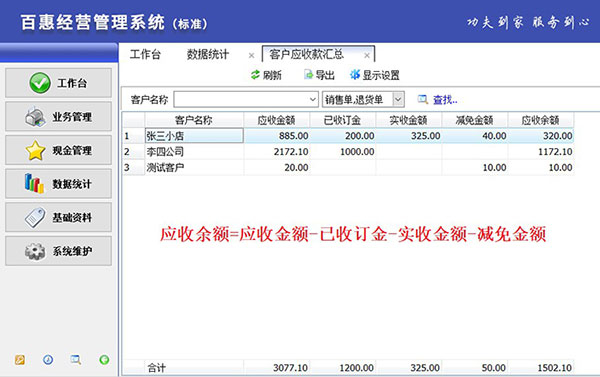Select customer cell 测试客户
Screen dimensions: 600x377
(194, 167)
